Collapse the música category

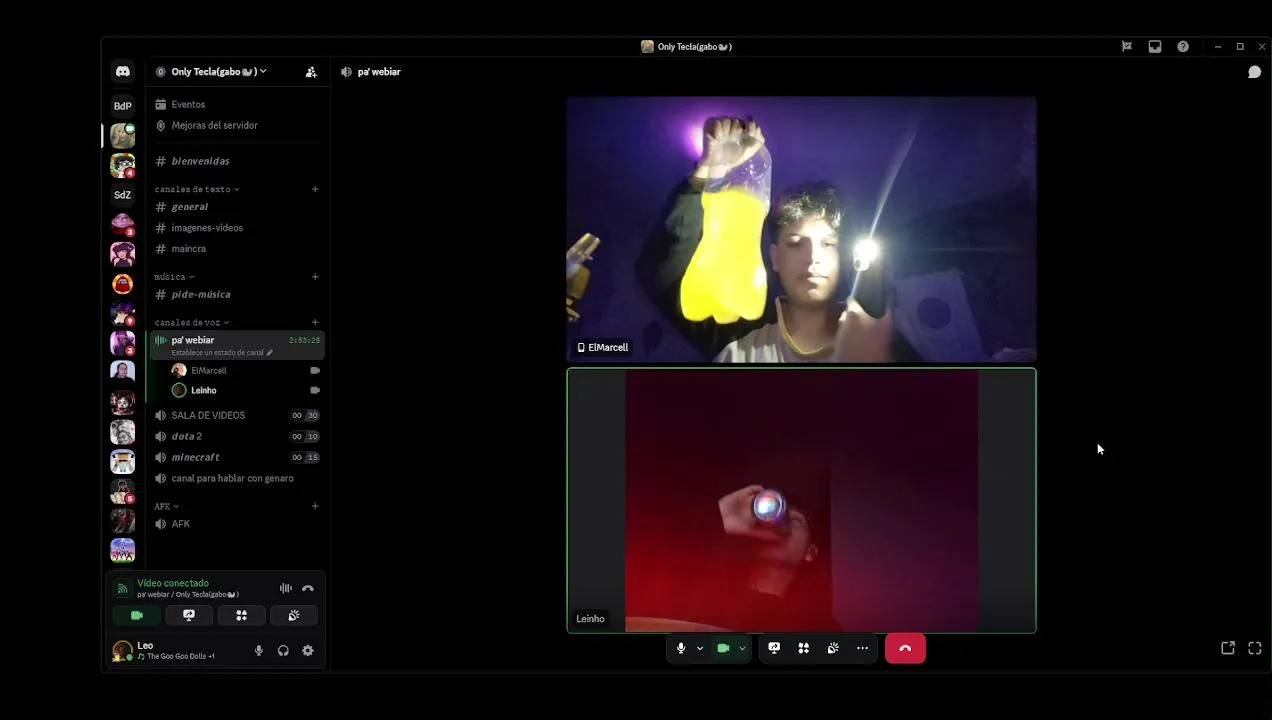pos(174,277)
